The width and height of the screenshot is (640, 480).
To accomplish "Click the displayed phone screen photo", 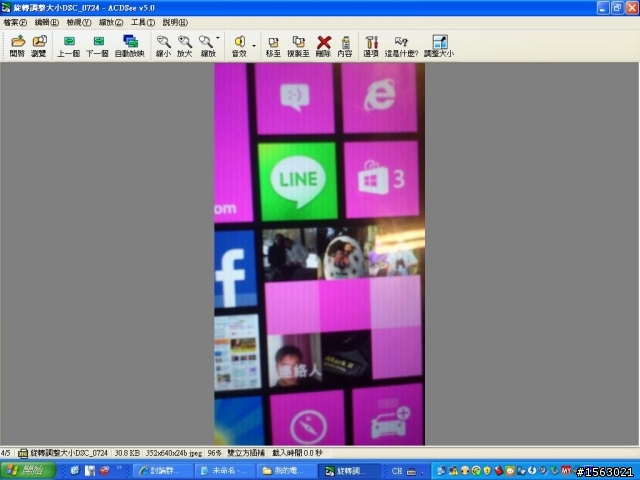I will click(x=320, y=254).
